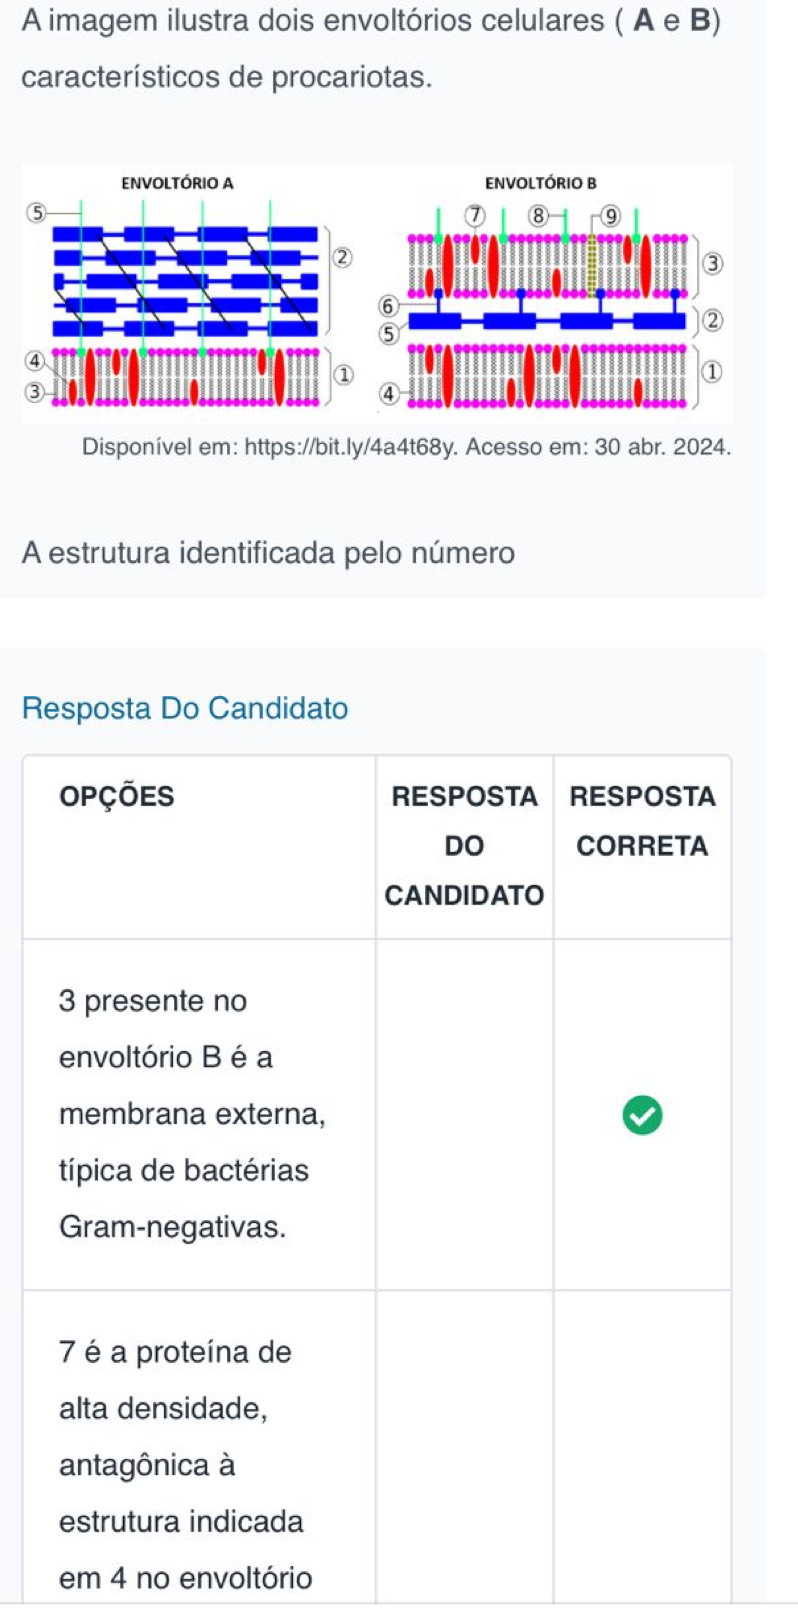The height and width of the screenshot is (1619, 798).
Task: Click the question text 'A estrutura identificada pelo número'
Action: (268, 553)
